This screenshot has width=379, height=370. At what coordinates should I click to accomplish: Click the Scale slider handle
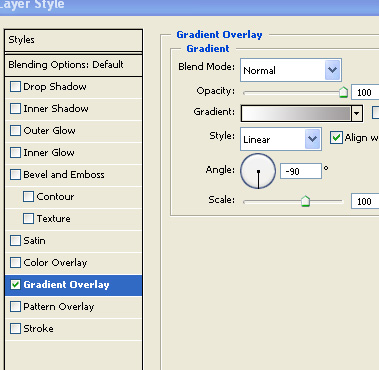tap(305, 201)
